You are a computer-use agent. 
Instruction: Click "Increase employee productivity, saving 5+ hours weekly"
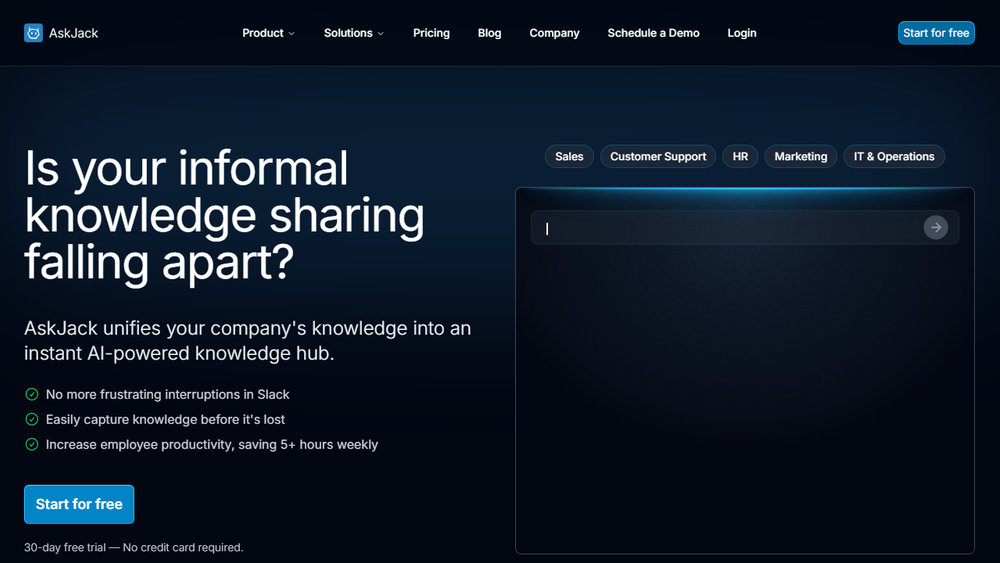212,444
